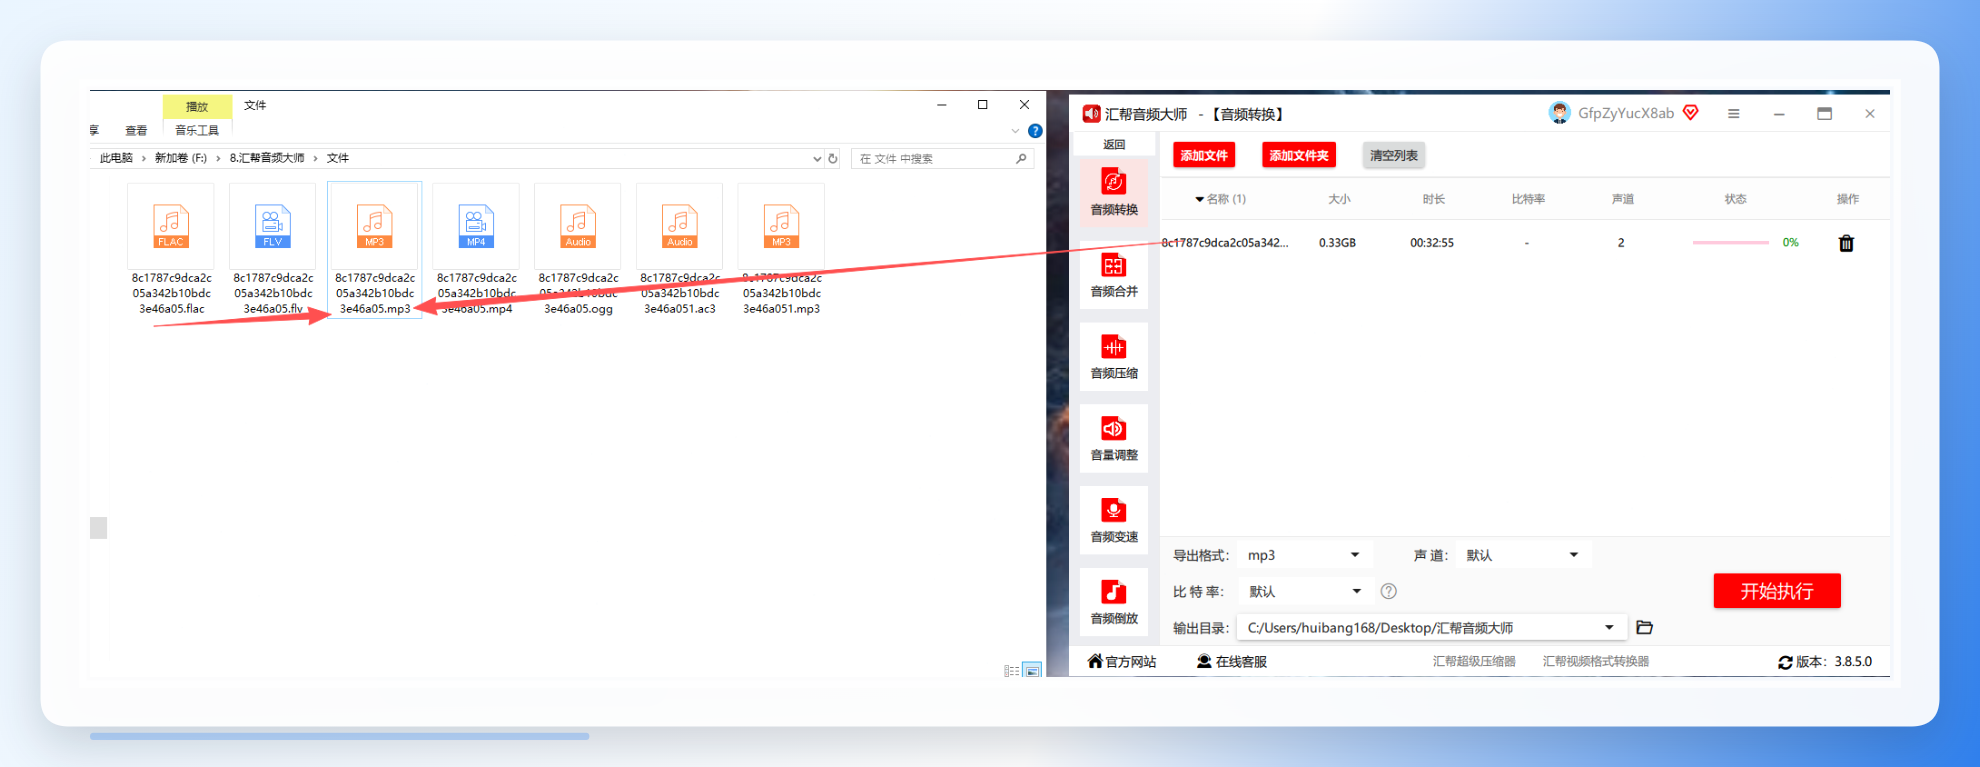Open the 音频压缩 audio compress tool
Viewport: 1980px width, 767px height.
pyautogui.click(x=1114, y=356)
